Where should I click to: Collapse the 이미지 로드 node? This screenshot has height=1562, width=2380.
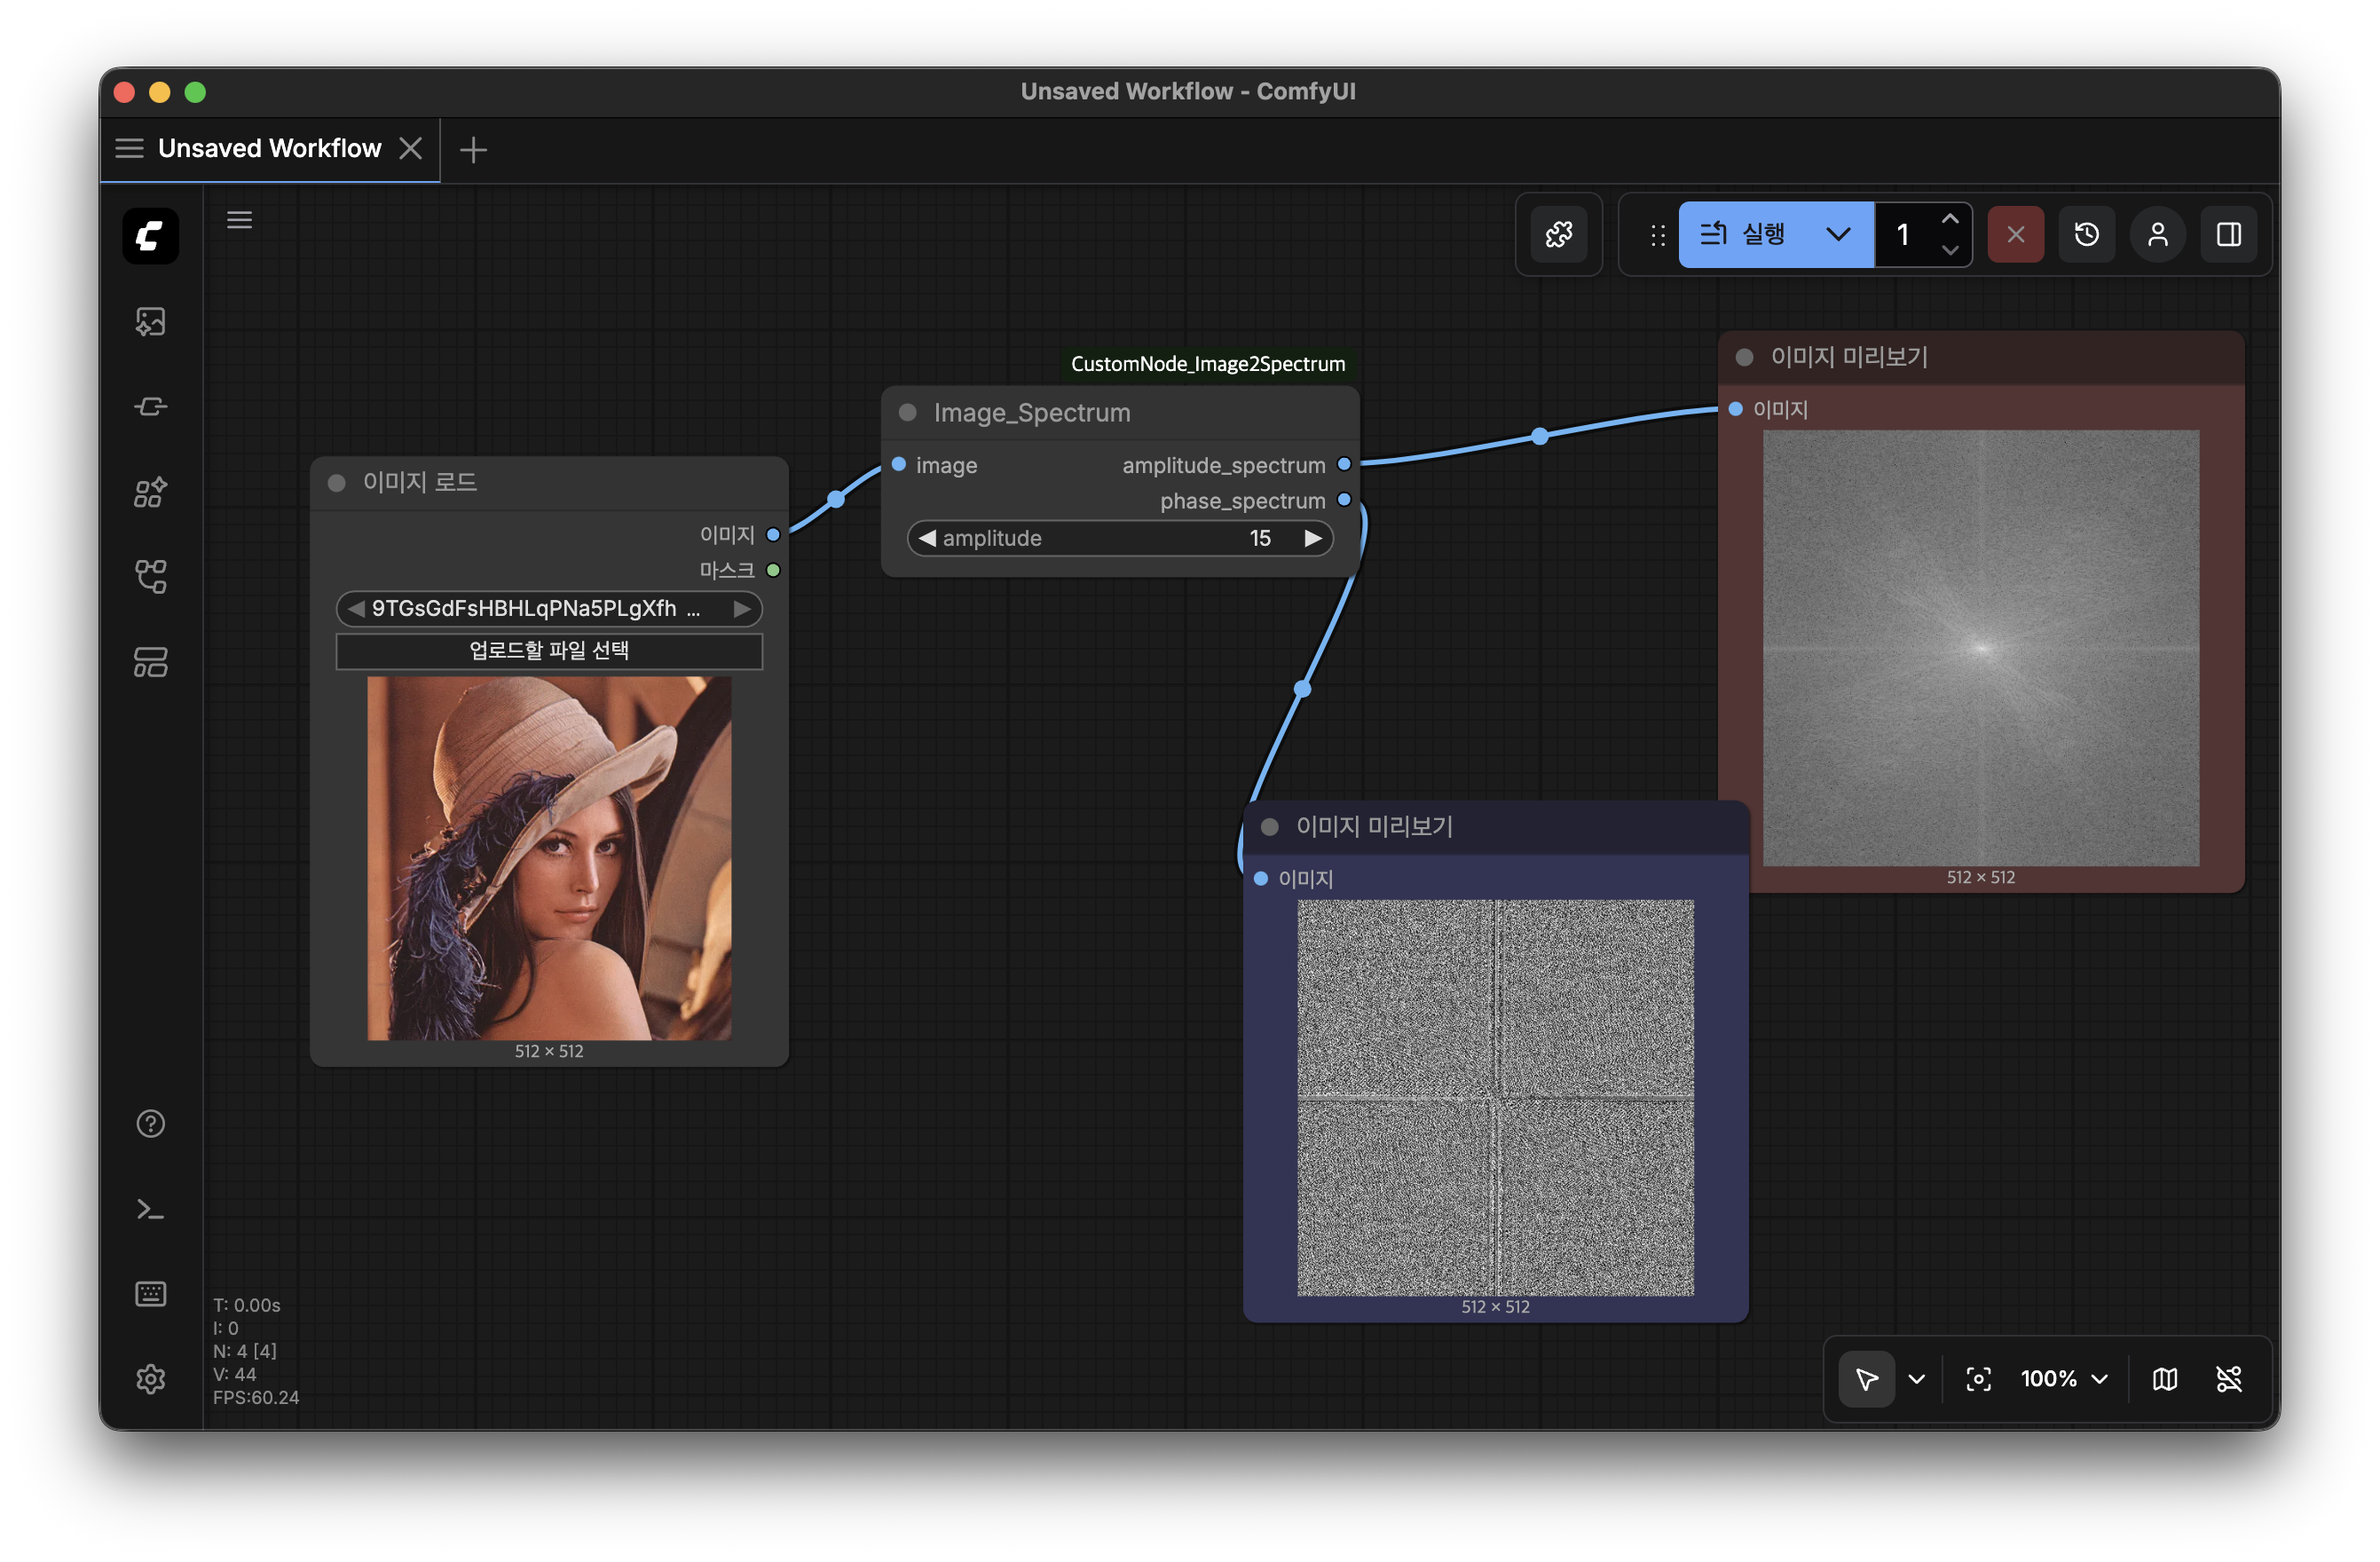(x=337, y=483)
